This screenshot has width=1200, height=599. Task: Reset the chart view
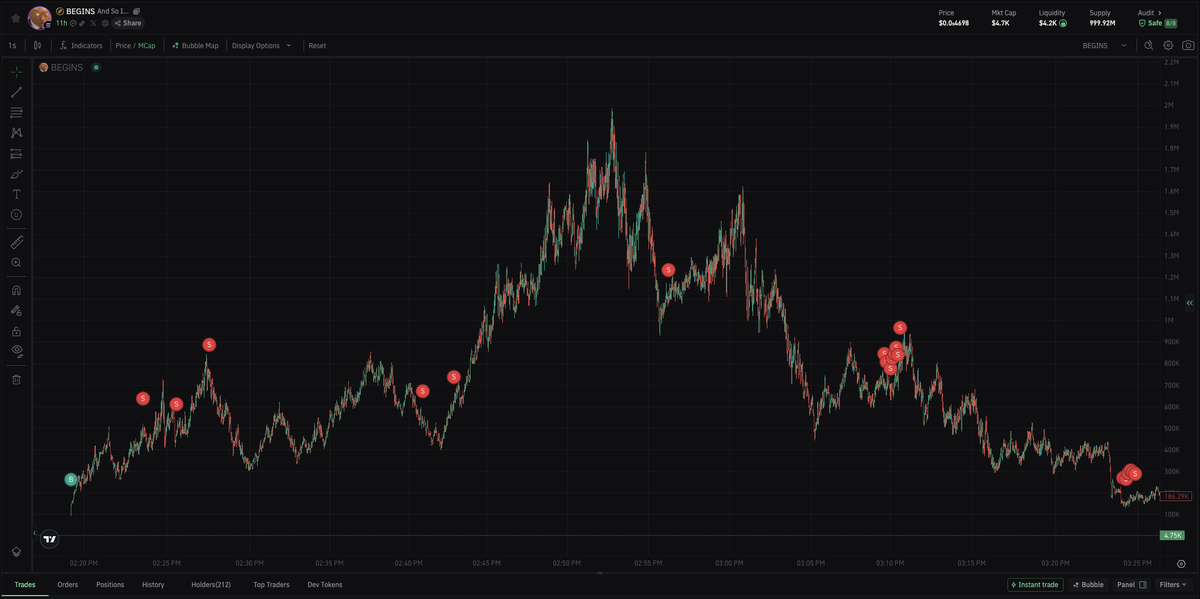pyautogui.click(x=317, y=45)
